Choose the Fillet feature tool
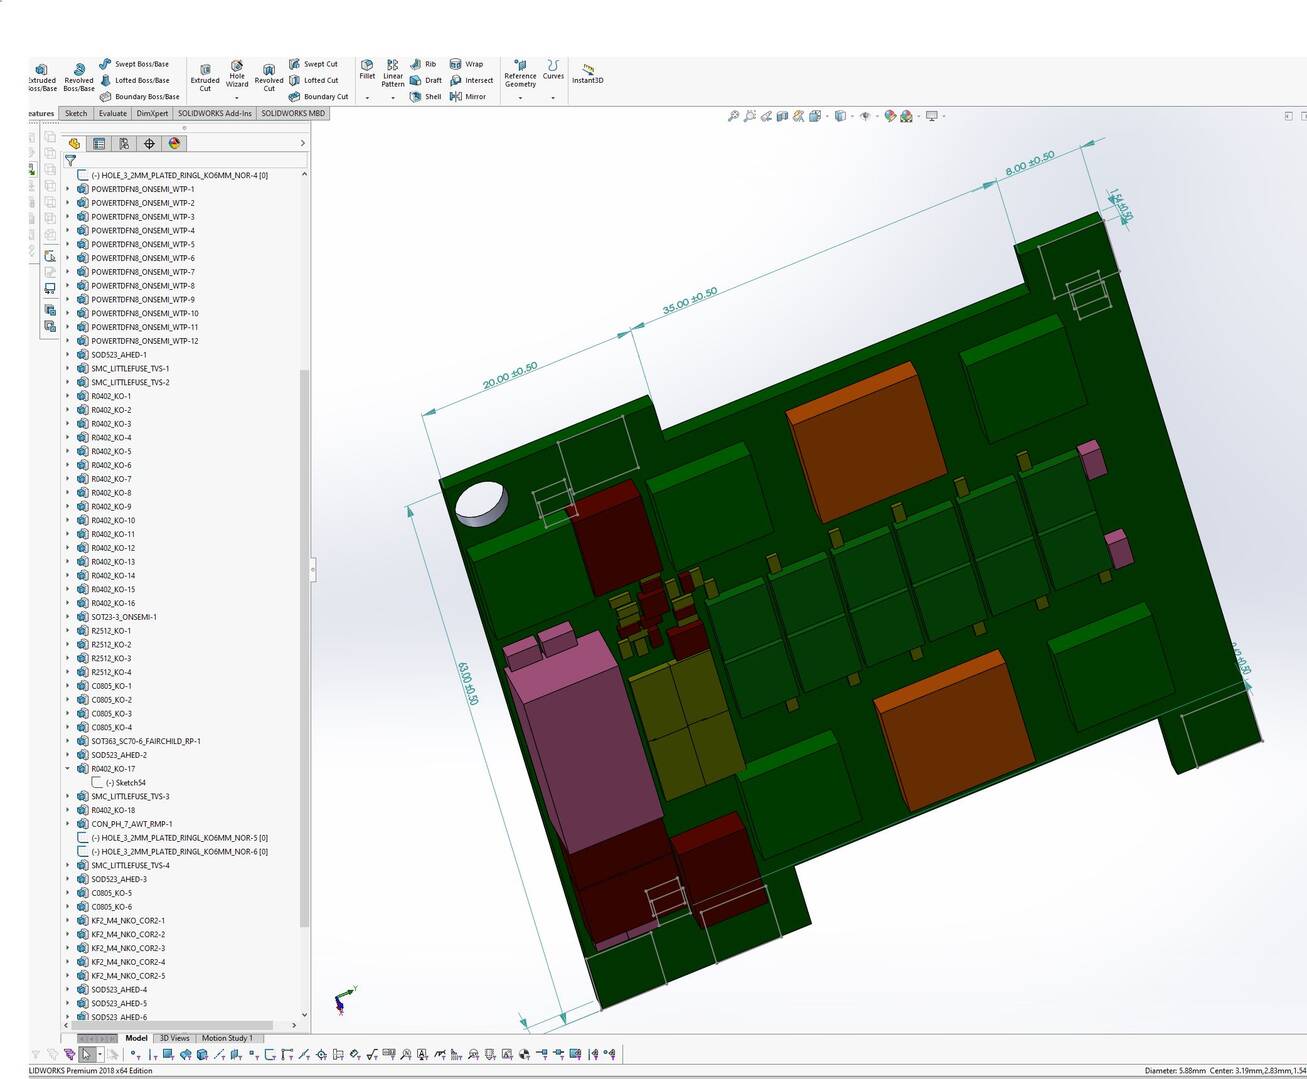1307x1079 pixels. click(367, 69)
